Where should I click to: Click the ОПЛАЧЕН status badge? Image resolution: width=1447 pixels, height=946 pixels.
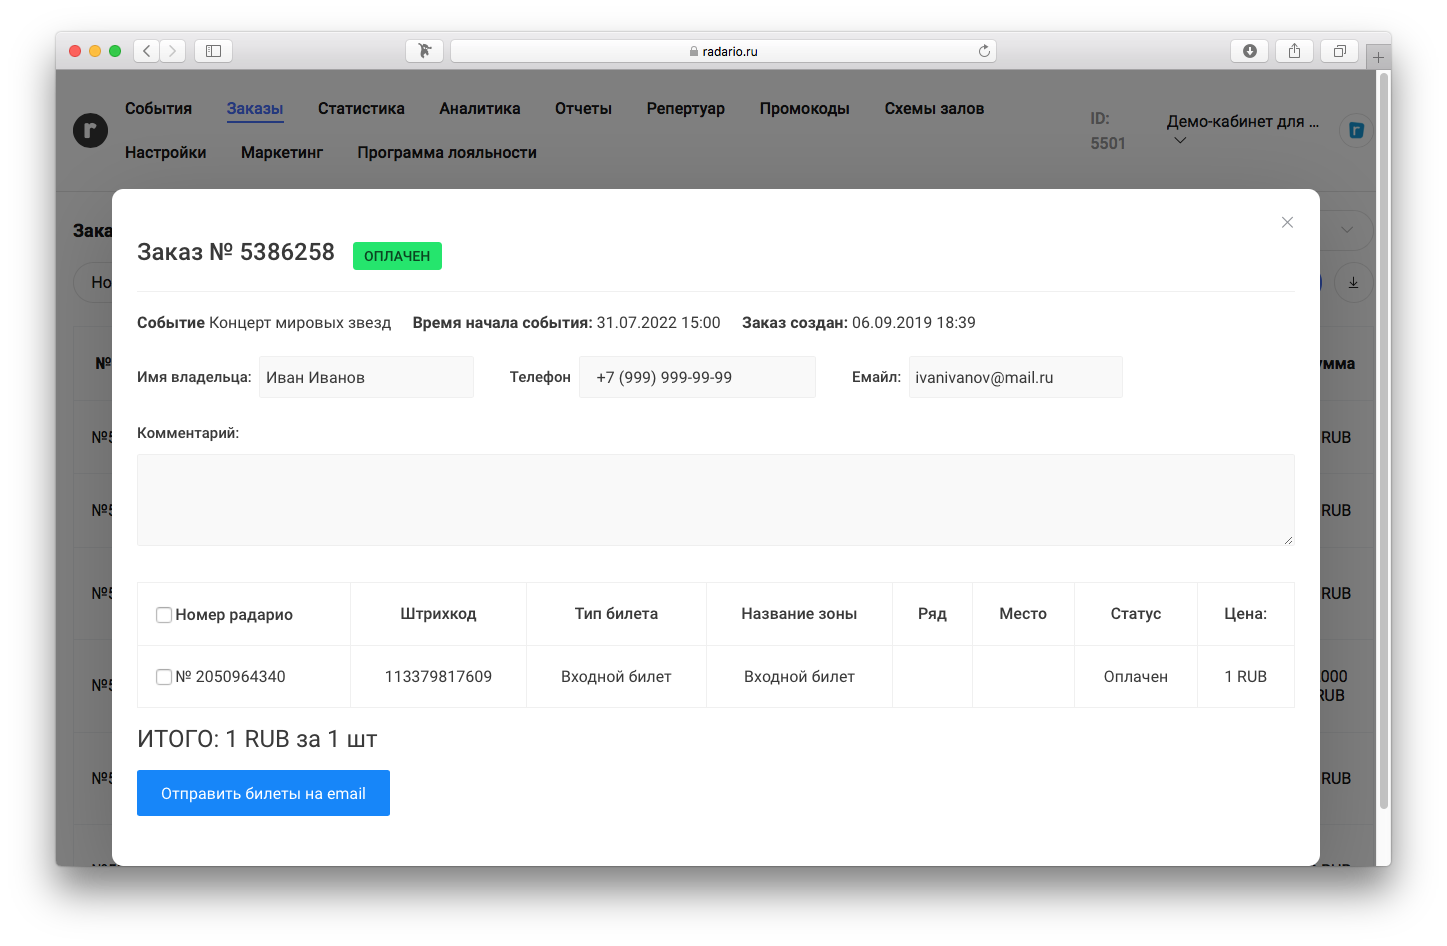click(397, 256)
